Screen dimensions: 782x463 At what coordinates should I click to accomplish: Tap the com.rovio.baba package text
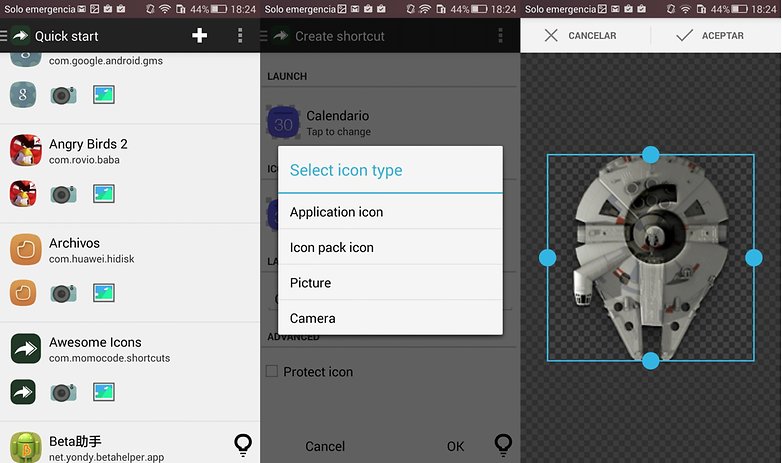tap(84, 160)
